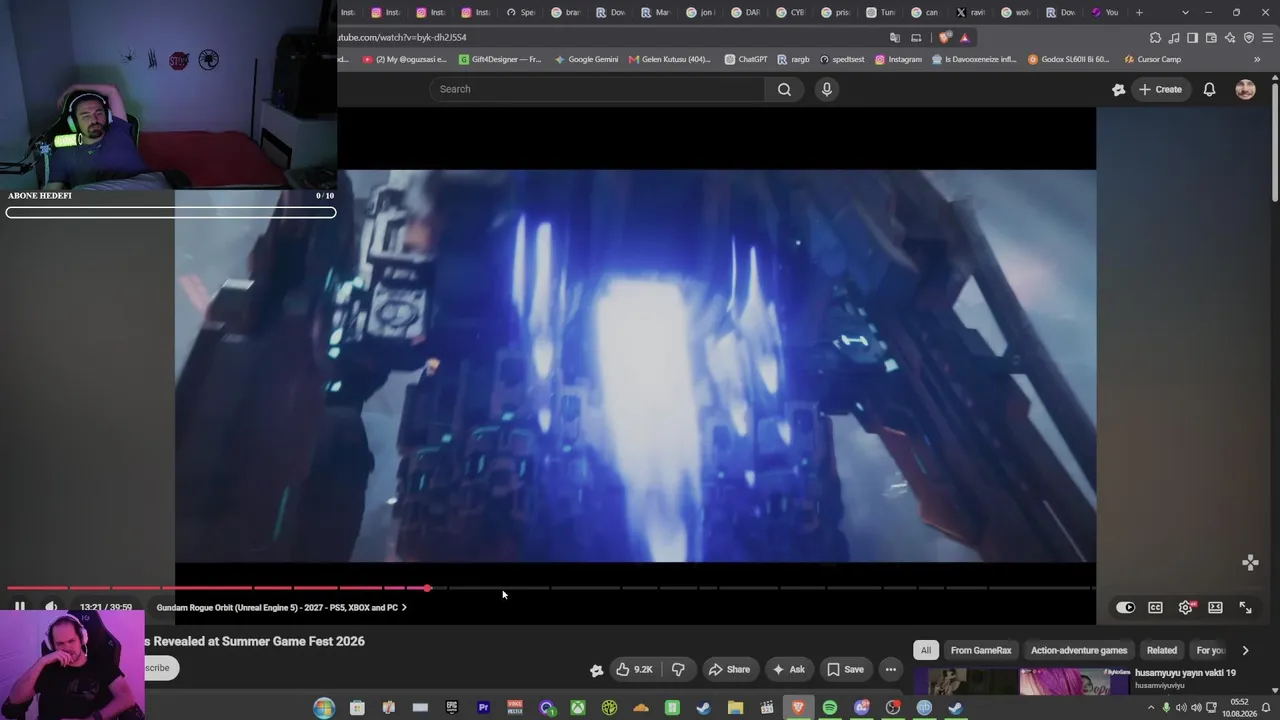Screen dimensions: 1280x720
Task: Switch player to theater mode
Action: (x=1215, y=607)
